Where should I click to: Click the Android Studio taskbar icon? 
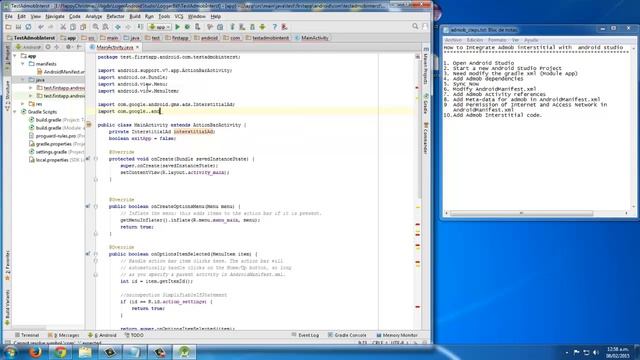click(x=184, y=352)
